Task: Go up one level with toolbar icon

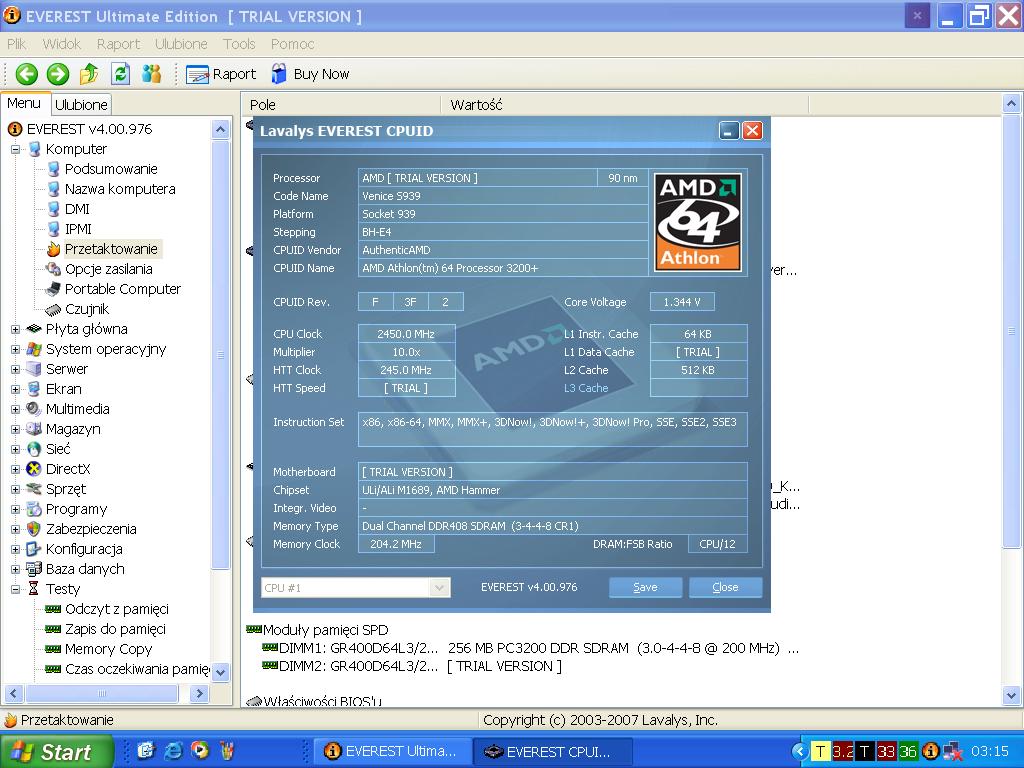Action: click(89, 74)
